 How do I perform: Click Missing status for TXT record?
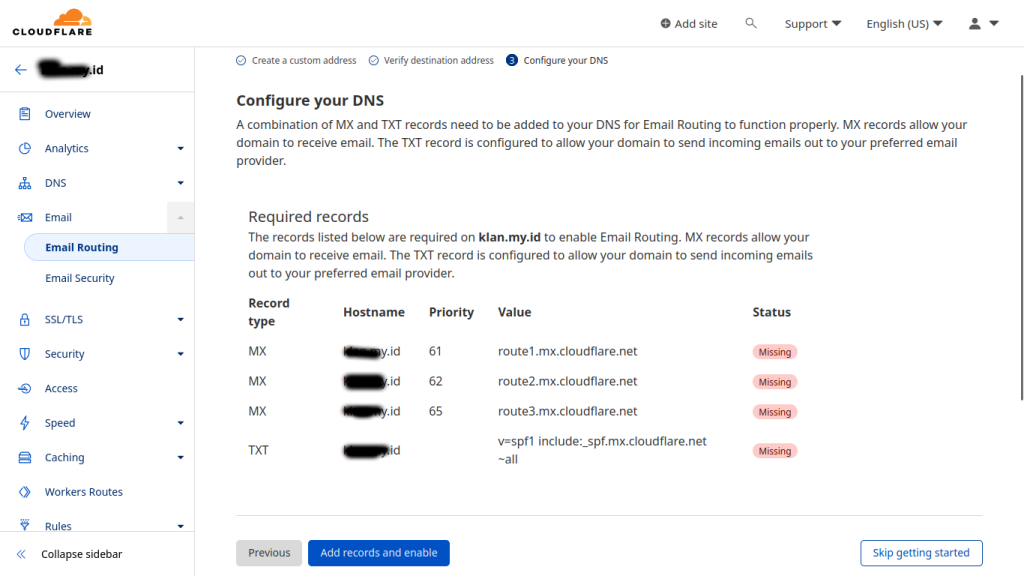[775, 451]
